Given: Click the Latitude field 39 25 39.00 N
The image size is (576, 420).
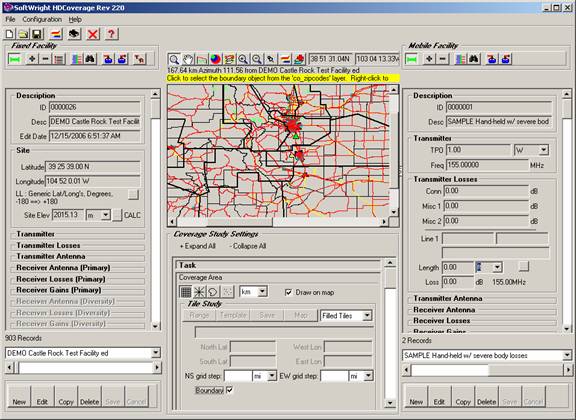Looking at the screenshot, I should tap(92, 167).
